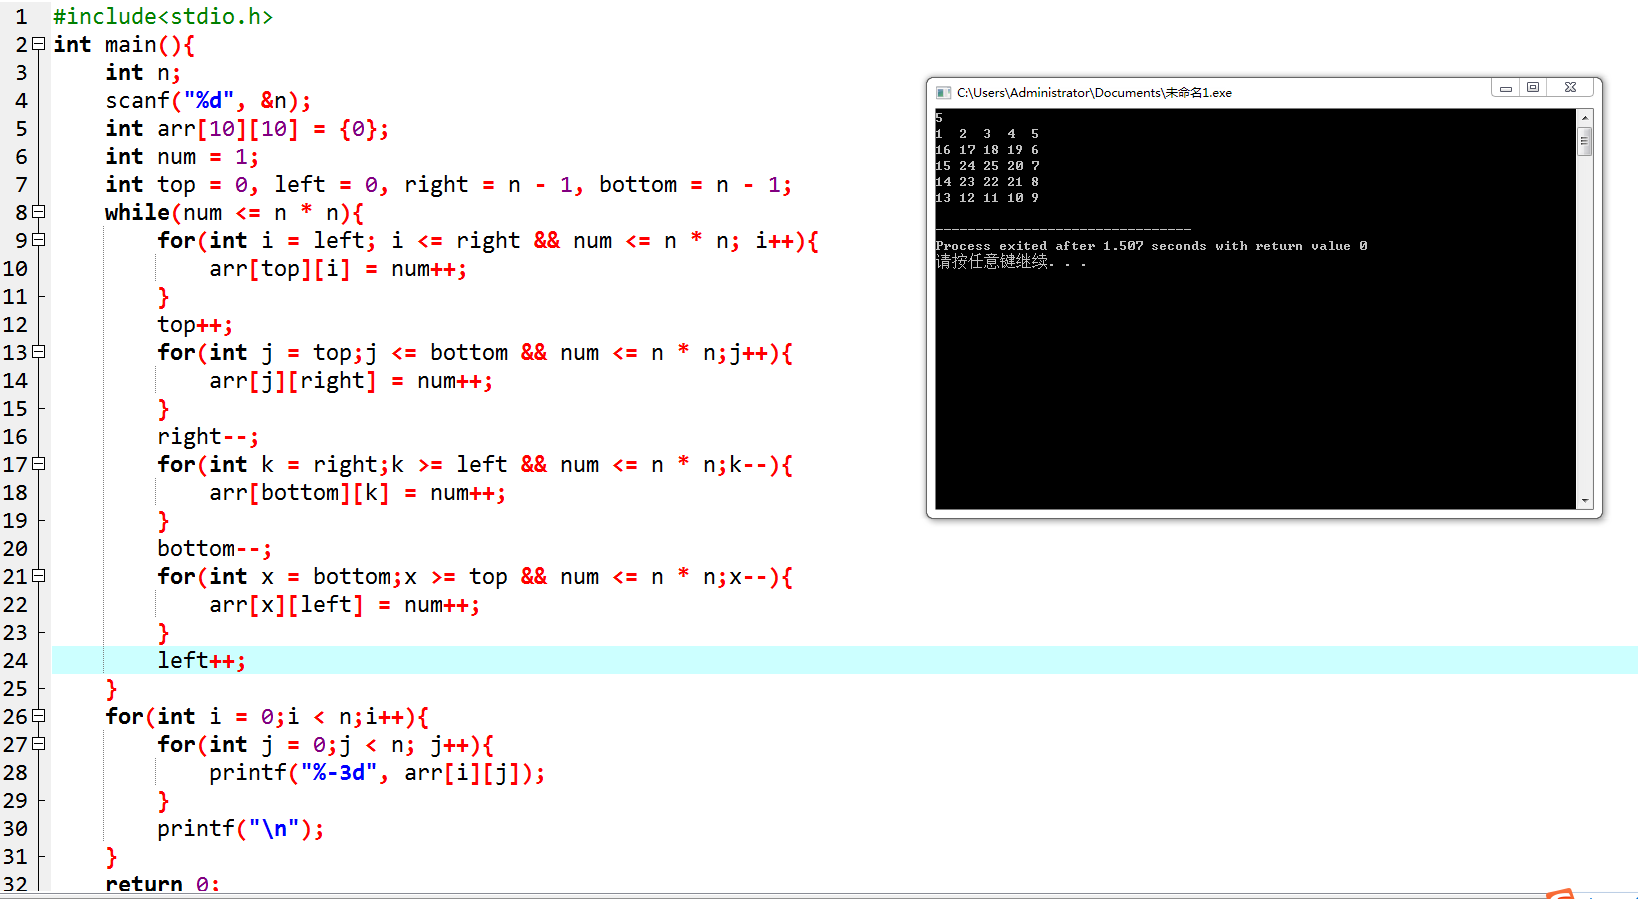This screenshot has height=899, width=1638.
Task: Collapse the print loop fold on line 26
Action: click(39, 715)
